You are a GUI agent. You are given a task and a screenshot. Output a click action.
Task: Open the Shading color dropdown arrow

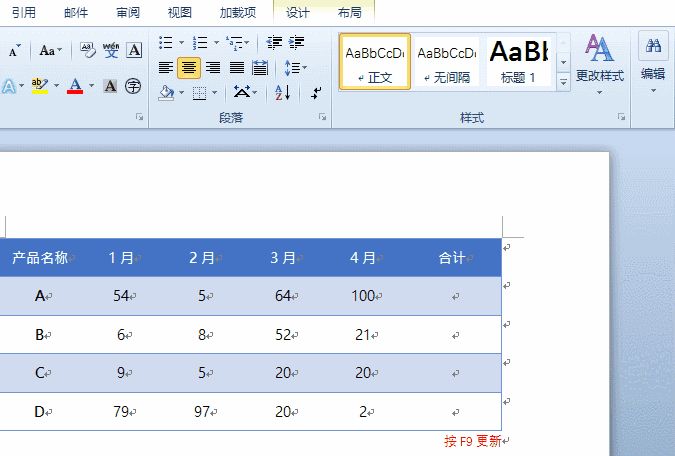(x=182, y=93)
